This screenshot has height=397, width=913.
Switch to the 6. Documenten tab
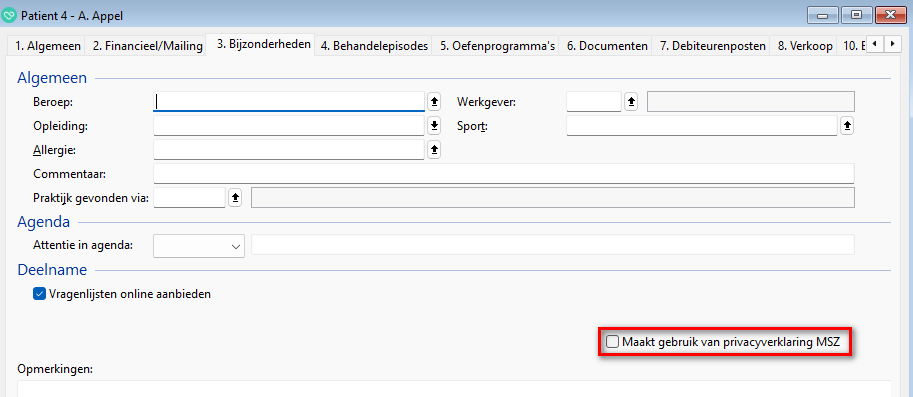click(607, 46)
